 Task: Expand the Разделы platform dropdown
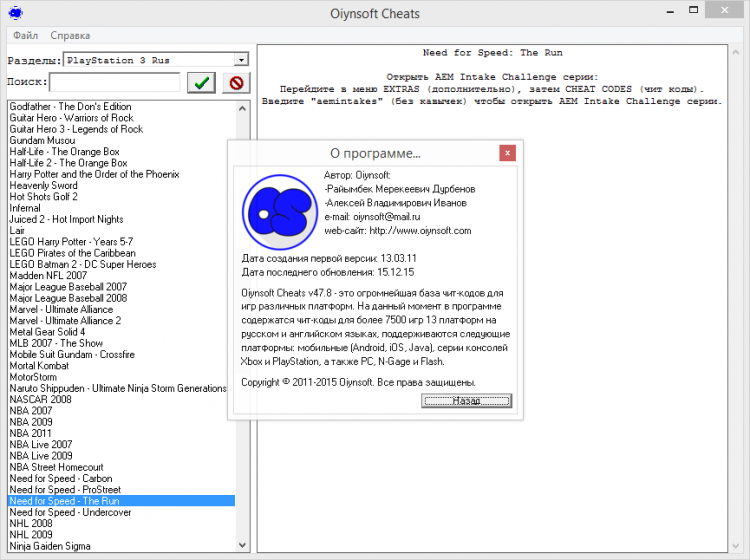[x=242, y=60]
